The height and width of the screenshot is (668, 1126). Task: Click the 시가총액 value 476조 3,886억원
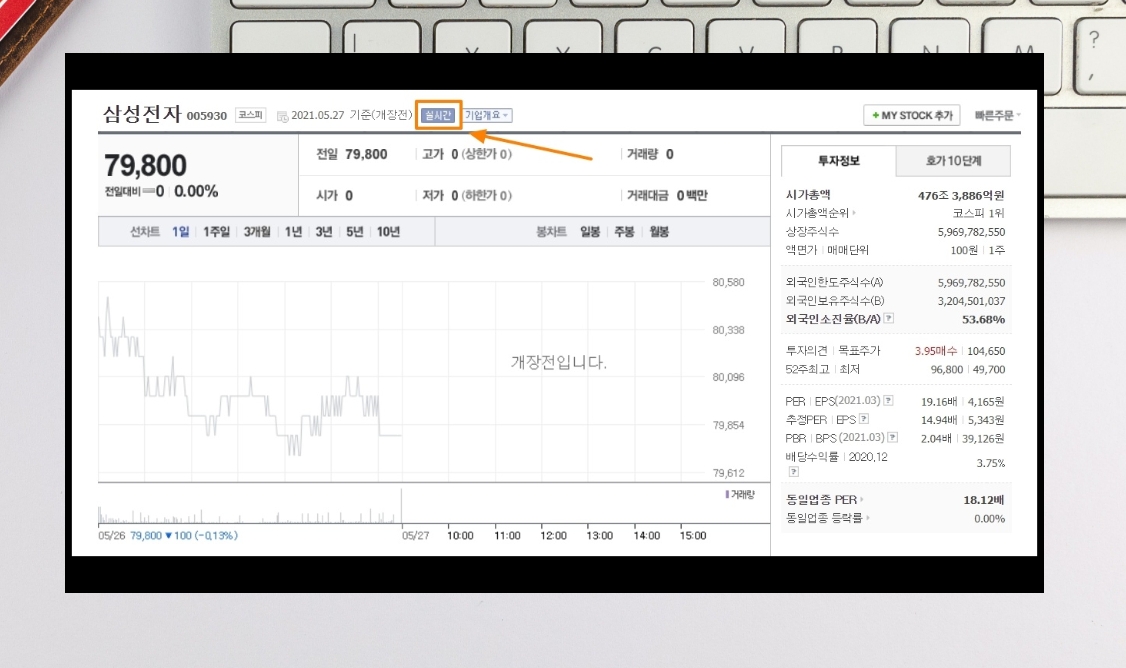961,195
